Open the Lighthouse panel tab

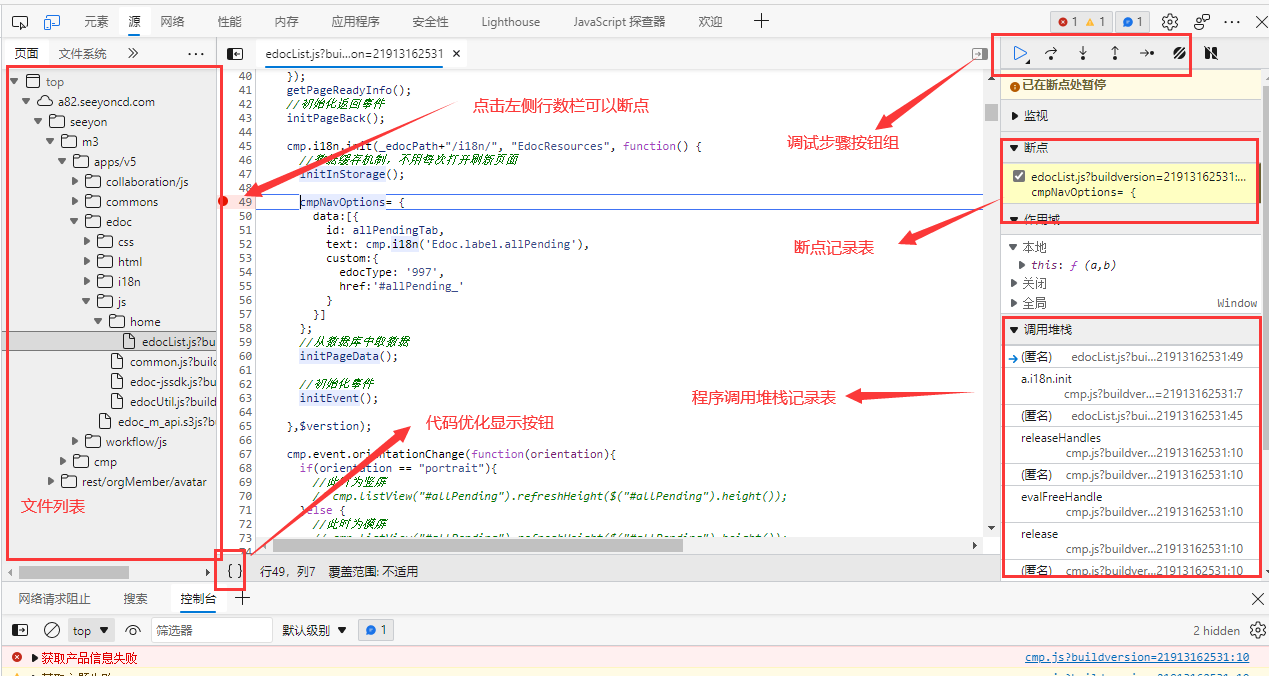[510, 21]
